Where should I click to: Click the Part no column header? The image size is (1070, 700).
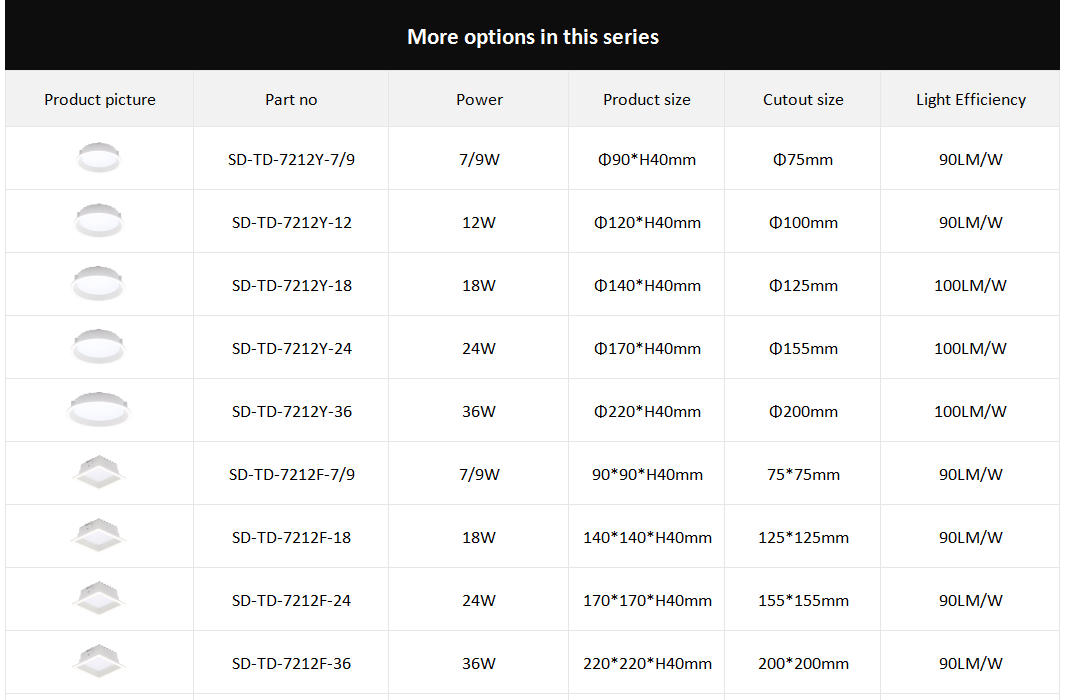(x=291, y=100)
